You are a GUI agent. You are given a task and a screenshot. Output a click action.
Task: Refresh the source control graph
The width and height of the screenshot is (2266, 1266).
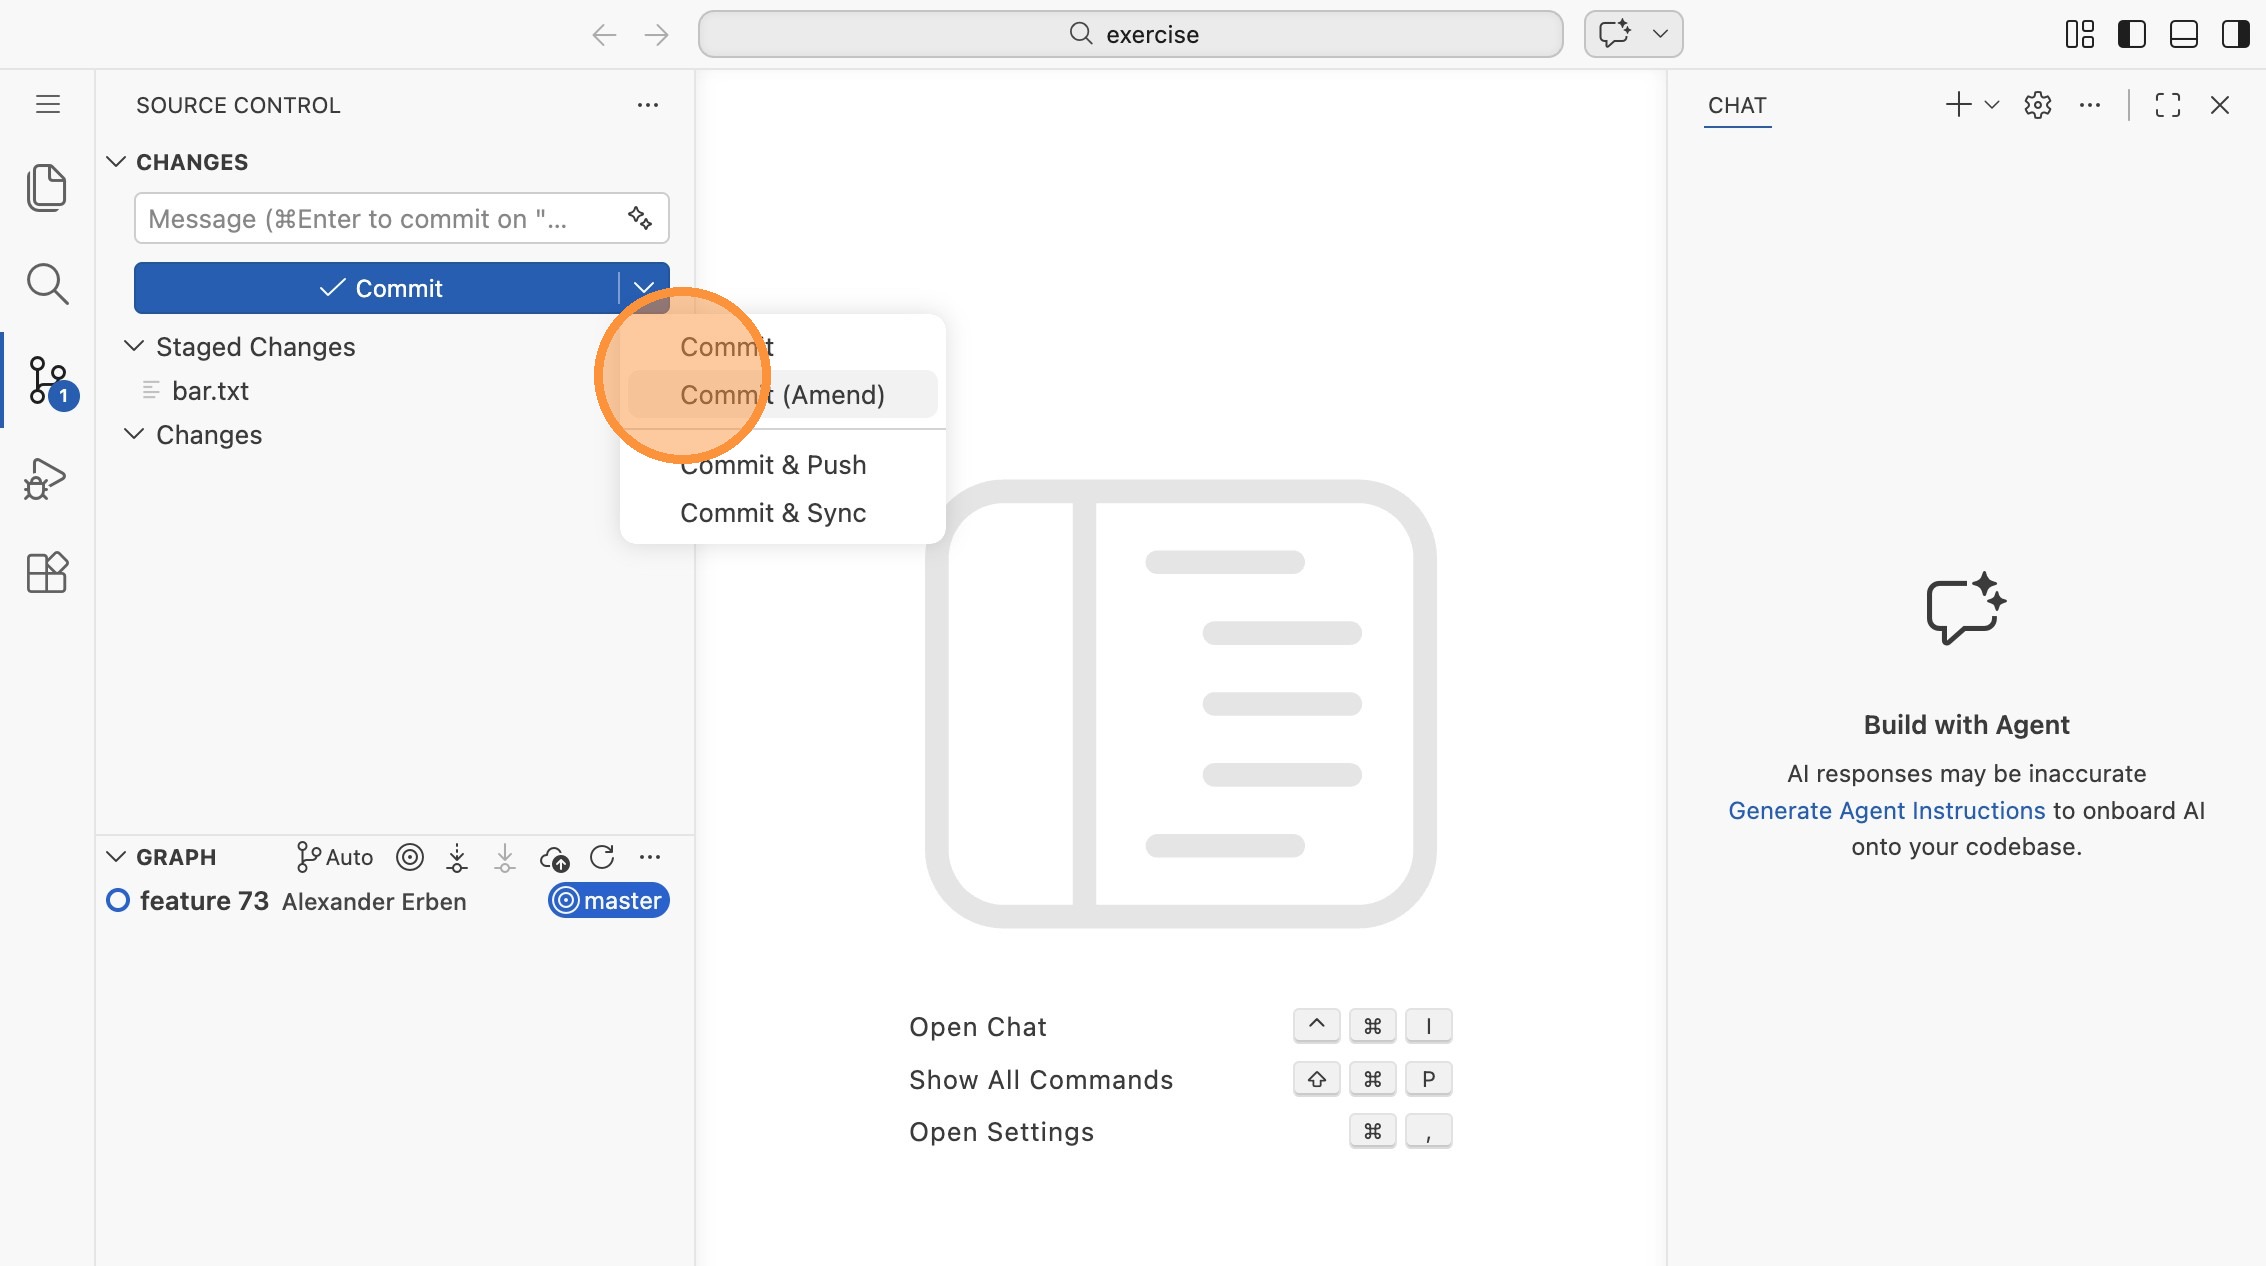602,857
